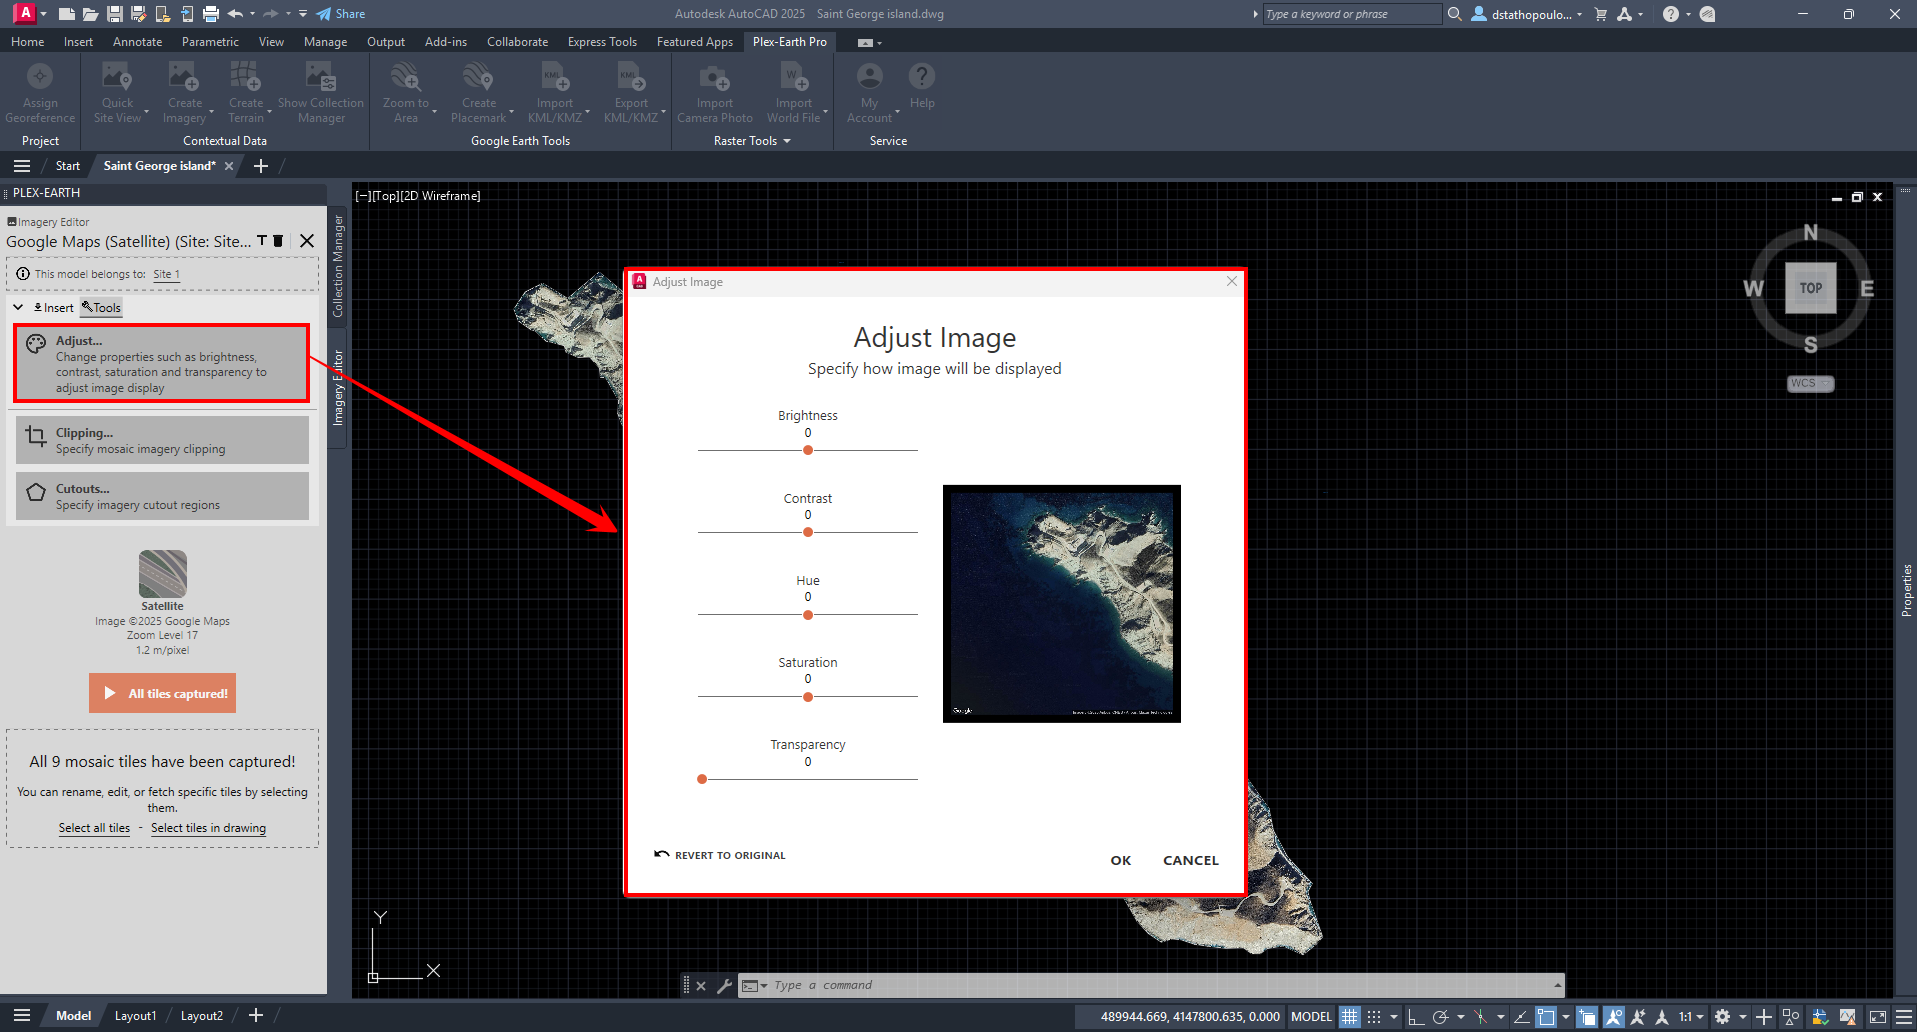Toggle Object Snap Tracking
The height and width of the screenshot is (1032, 1917).
[1521, 1017]
